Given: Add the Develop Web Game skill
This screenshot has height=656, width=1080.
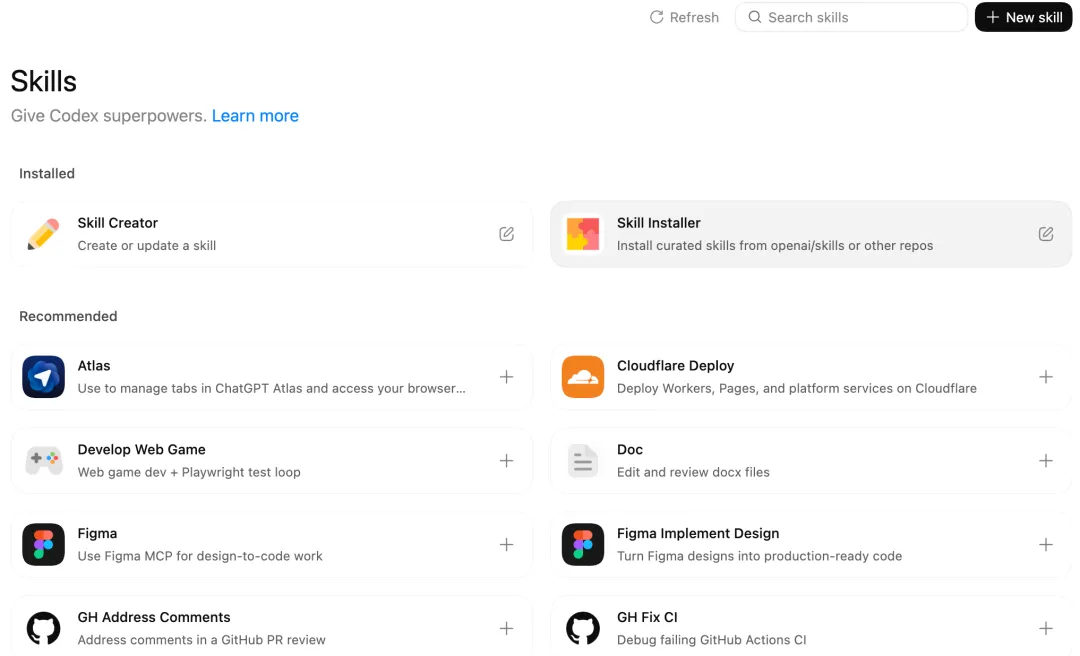Looking at the screenshot, I should (x=507, y=461).
